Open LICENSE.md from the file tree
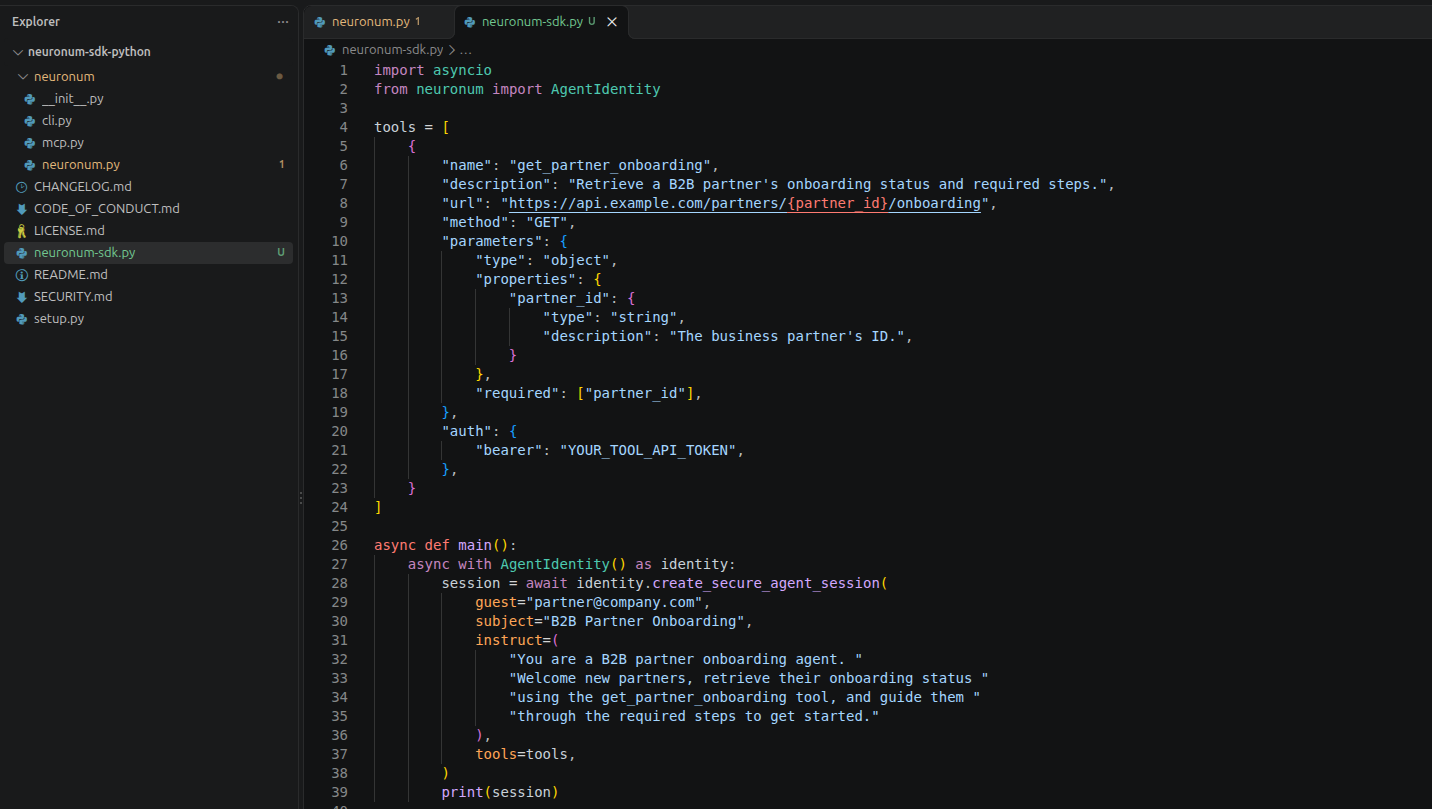The width and height of the screenshot is (1432, 809). (x=69, y=231)
